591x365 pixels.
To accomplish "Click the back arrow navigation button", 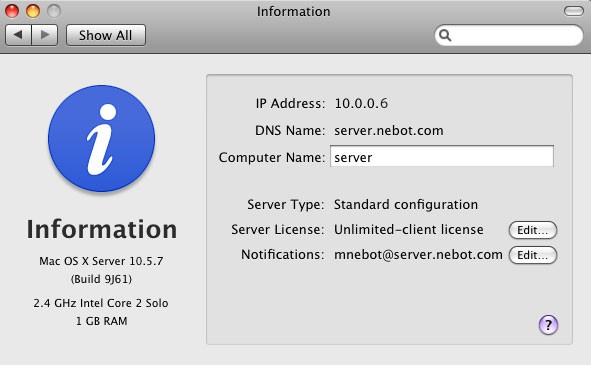I will [x=18, y=35].
